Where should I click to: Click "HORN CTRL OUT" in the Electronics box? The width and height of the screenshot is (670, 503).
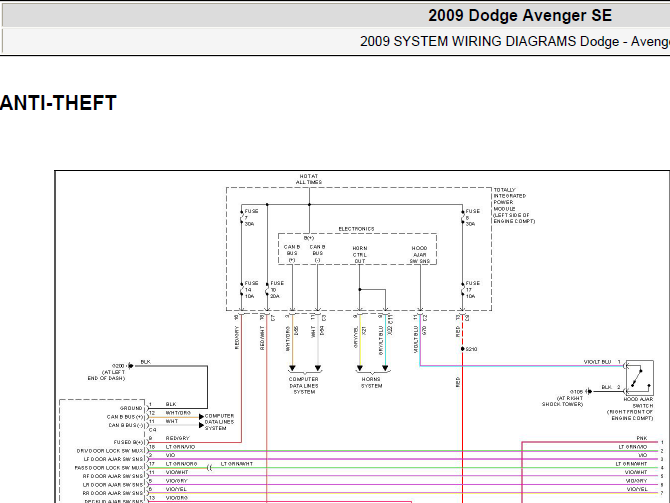click(360, 254)
